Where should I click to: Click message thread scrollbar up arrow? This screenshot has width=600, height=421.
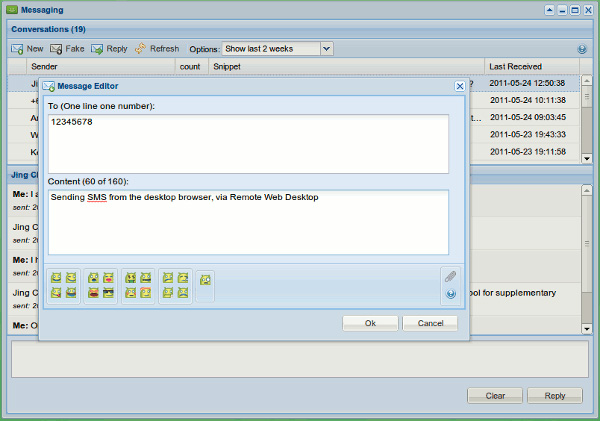[x=587, y=190]
